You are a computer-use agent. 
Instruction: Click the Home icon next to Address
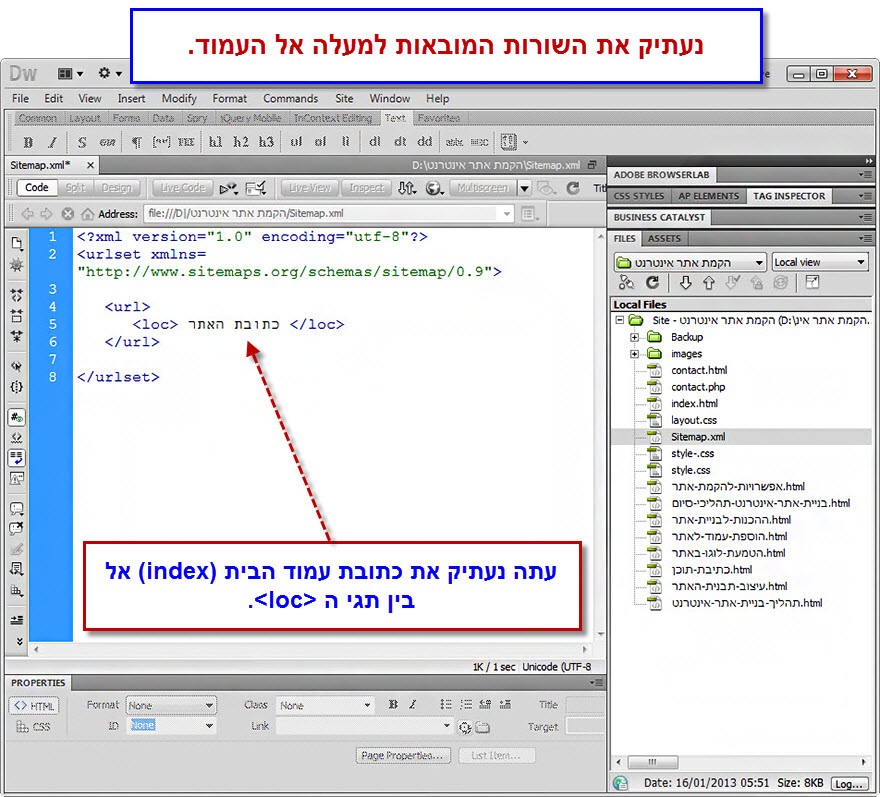[87, 214]
